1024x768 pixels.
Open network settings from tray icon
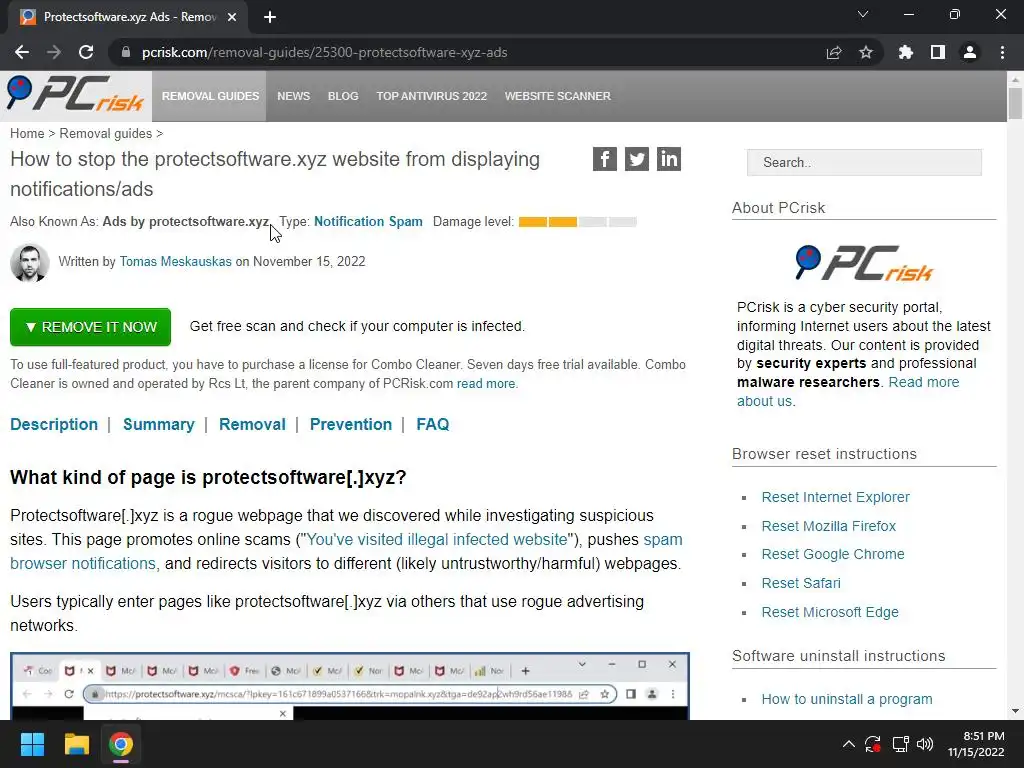pyautogui.click(x=901, y=744)
